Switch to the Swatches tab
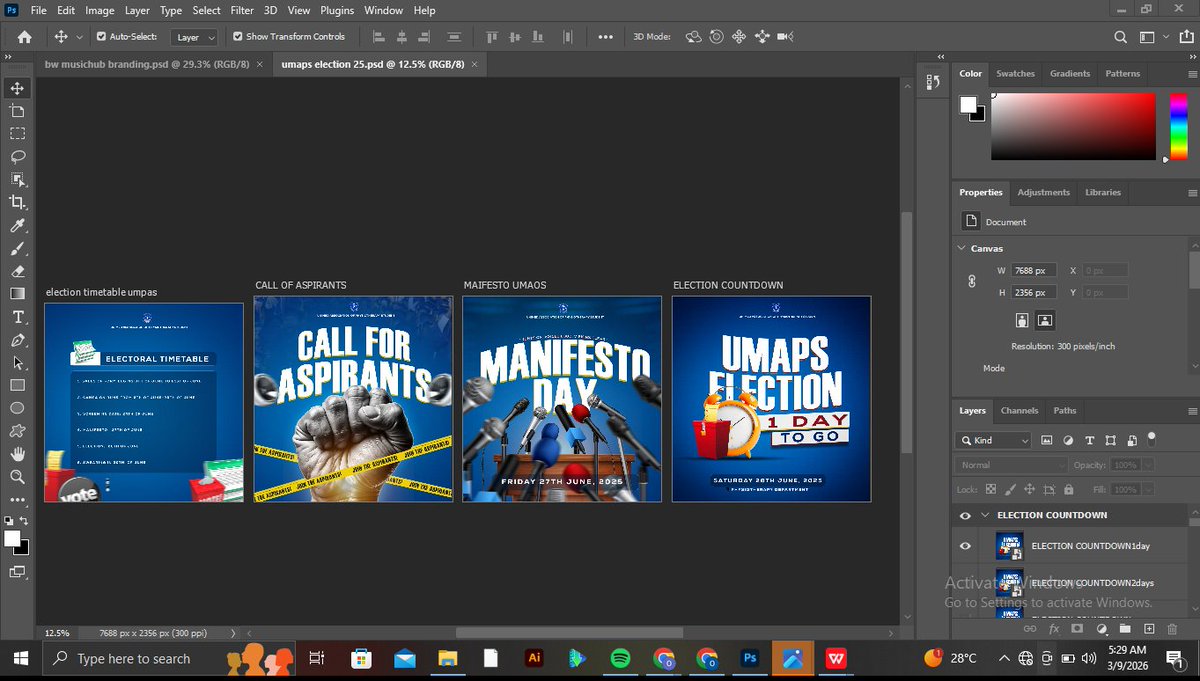Screen dimensions: 1200x681 pyautogui.click(x=1015, y=73)
